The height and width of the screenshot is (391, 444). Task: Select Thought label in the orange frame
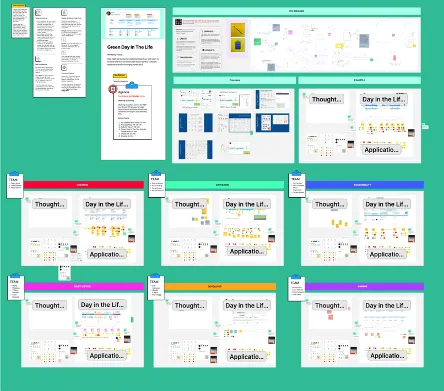click(189, 305)
